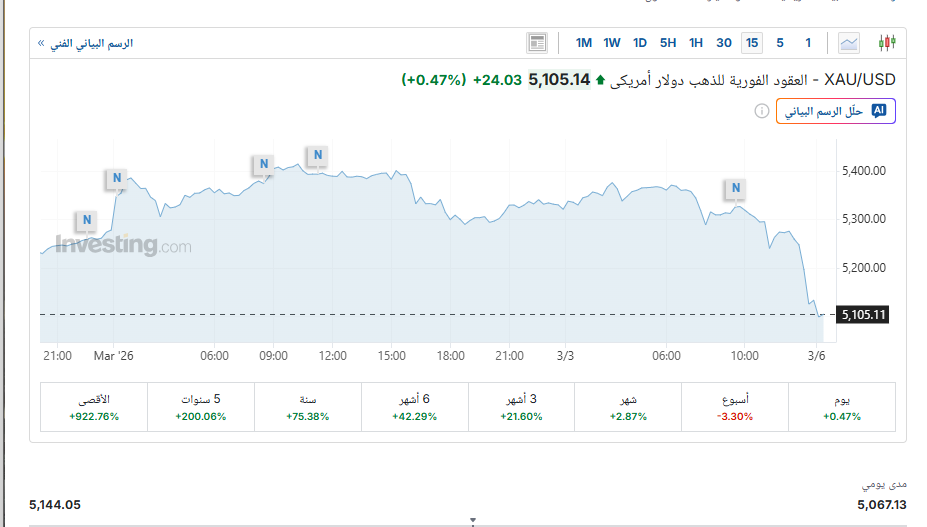Click the AI chart analysis button (حلّل الرسم البياني)
Image resolution: width=927 pixels, height=527 pixels.
(x=836, y=111)
